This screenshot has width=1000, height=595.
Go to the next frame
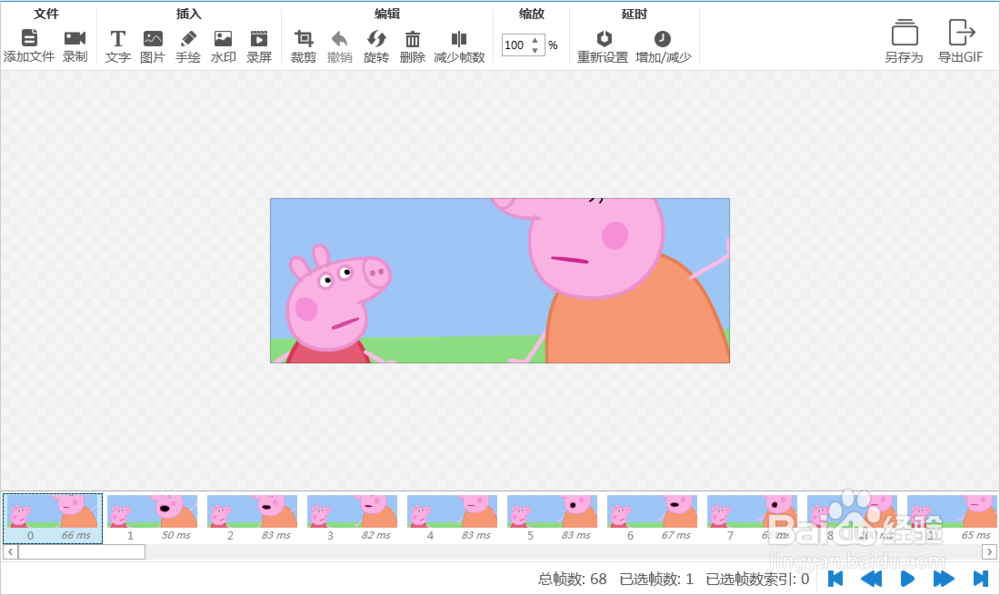[943, 578]
